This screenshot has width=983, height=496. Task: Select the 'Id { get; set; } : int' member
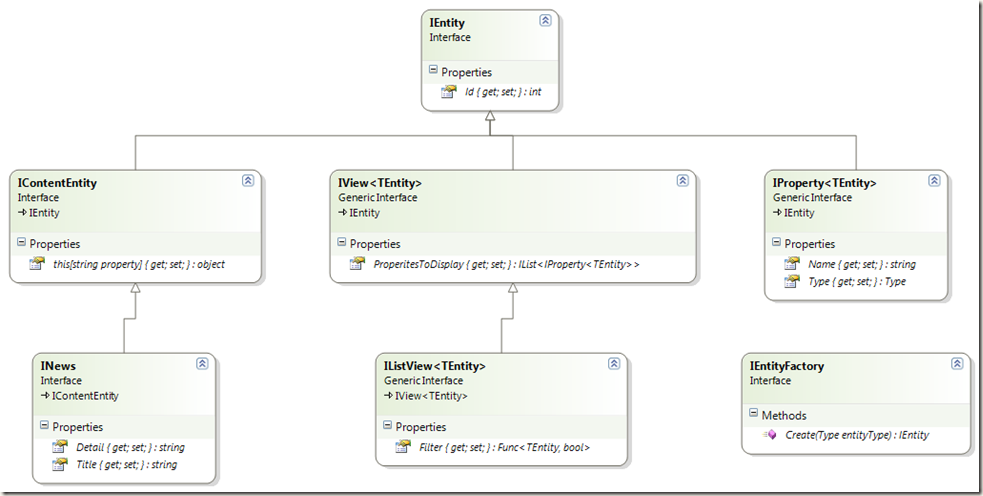pyautogui.click(x=503, y=92)
